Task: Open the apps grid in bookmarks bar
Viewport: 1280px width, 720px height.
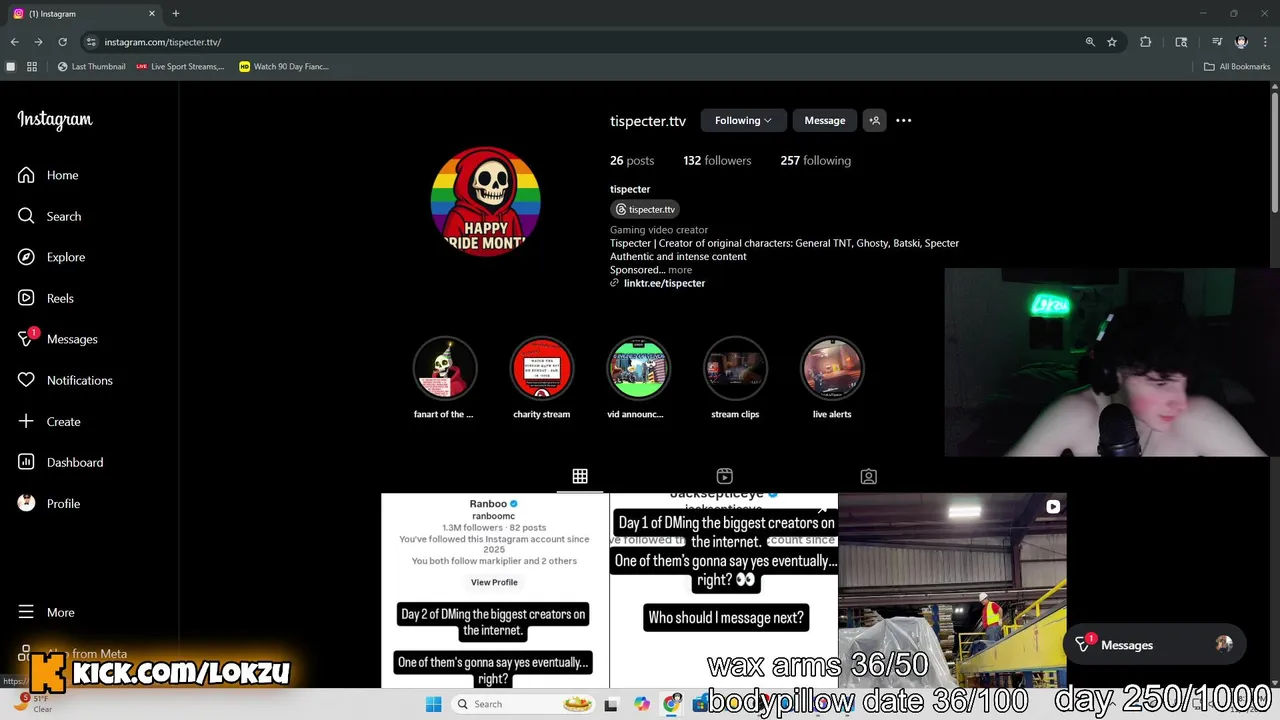Action: tap(32, 67)
